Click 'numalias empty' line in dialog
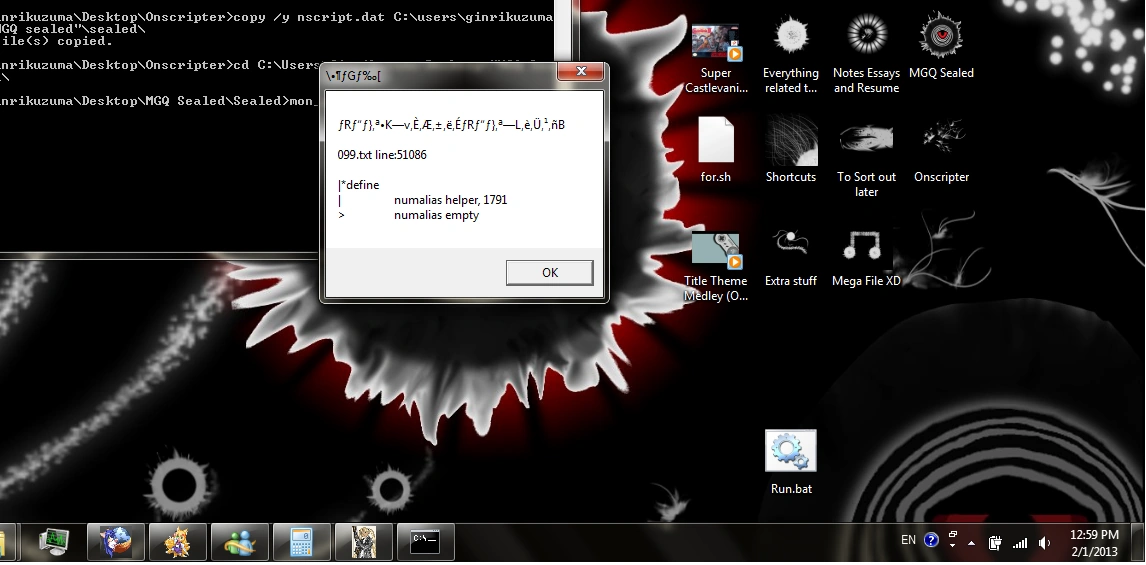This screenshot has height=565, width=1146. click(x=436, y=215)
